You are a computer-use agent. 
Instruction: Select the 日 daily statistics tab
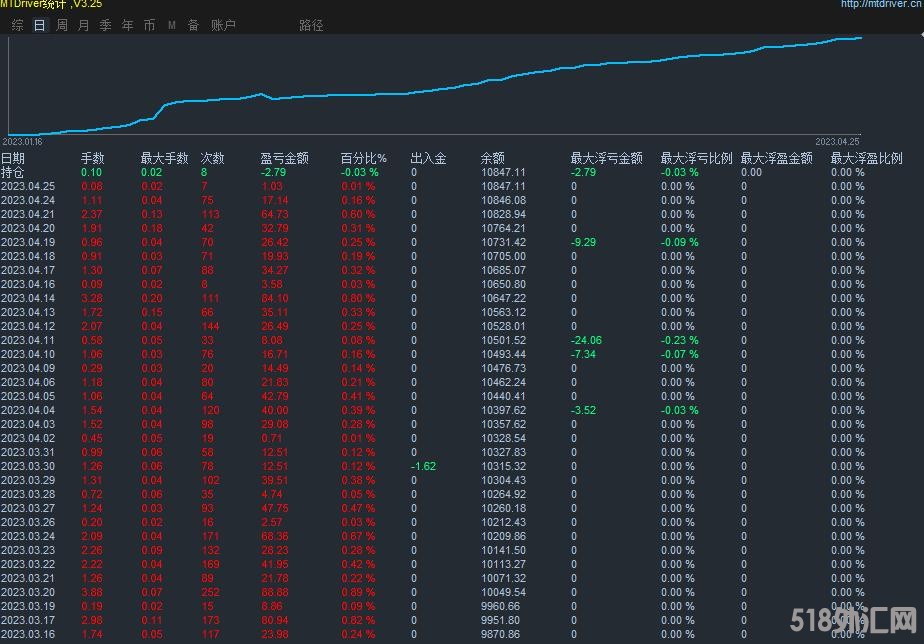tap(40, 25)
